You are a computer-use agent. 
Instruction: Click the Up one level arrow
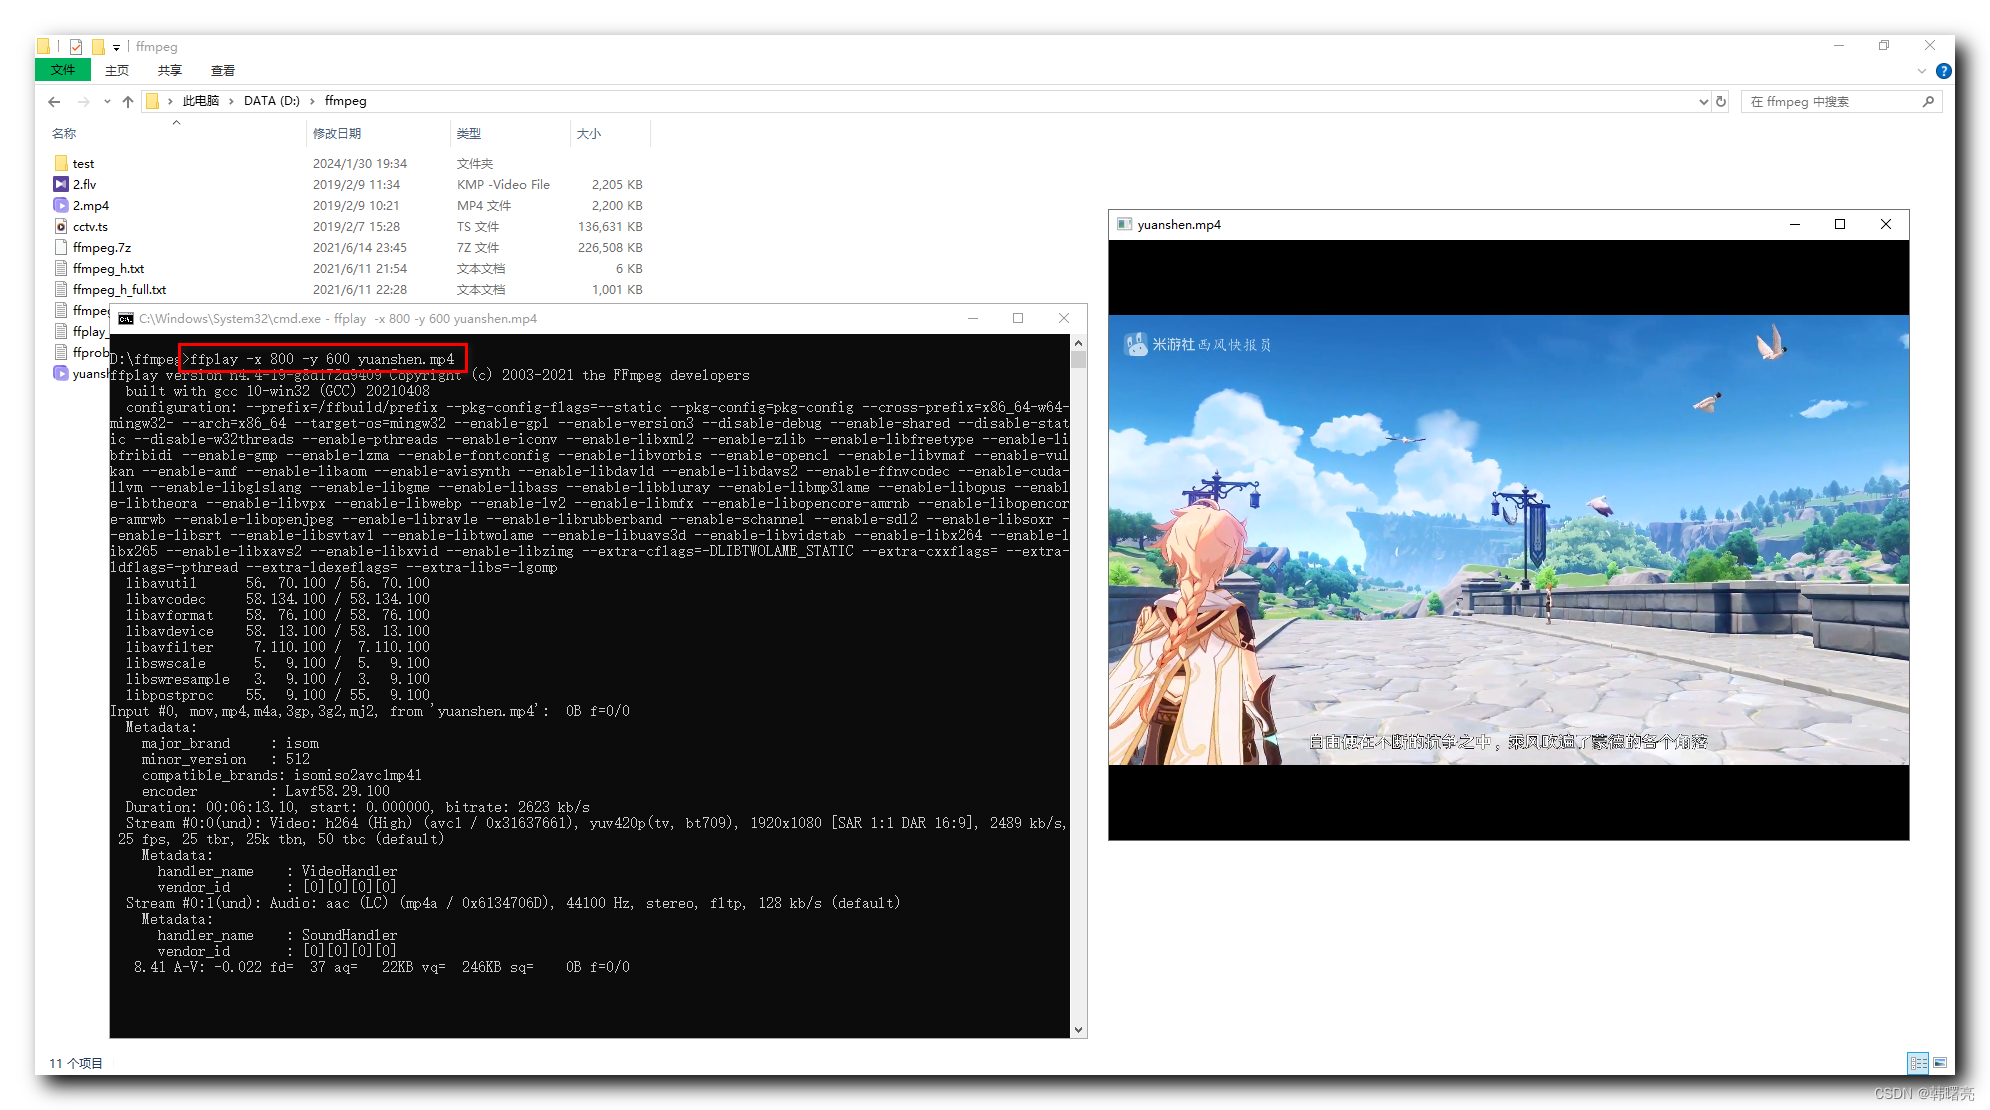128,101
